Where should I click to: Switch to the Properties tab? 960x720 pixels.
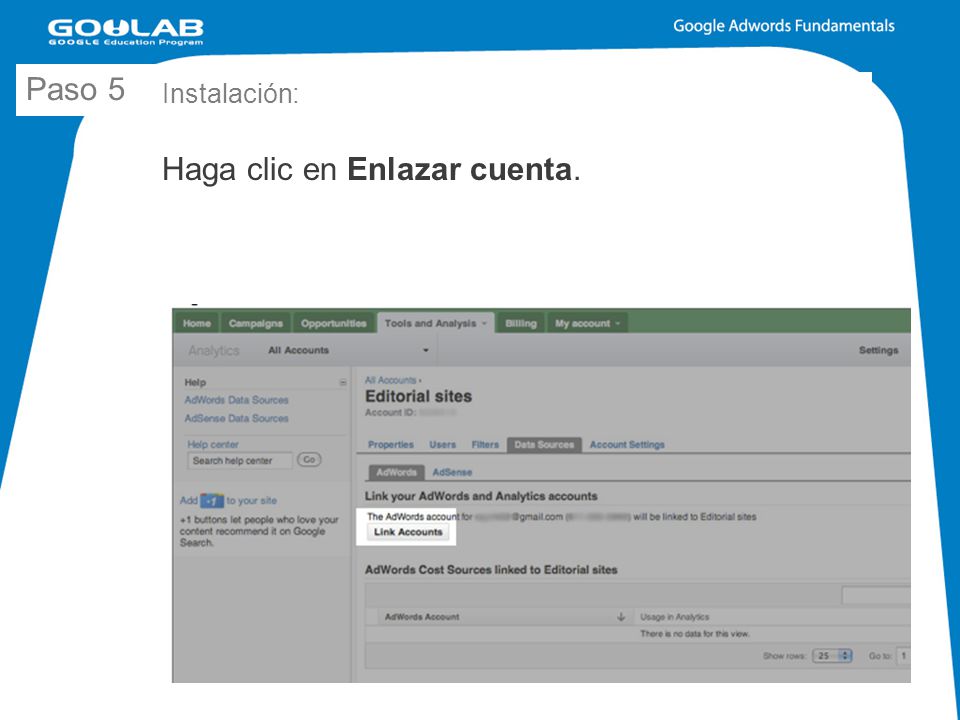(391, 444)
